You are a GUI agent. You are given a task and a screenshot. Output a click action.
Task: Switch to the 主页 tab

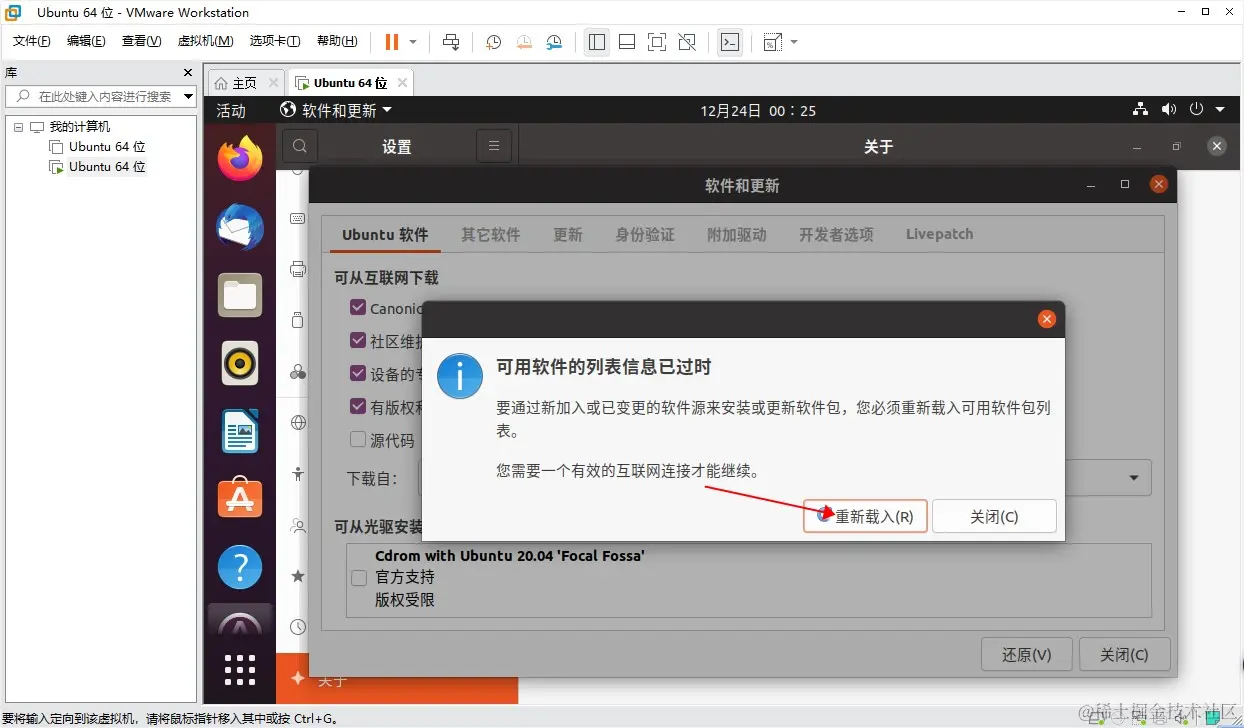tap(245, 83)
